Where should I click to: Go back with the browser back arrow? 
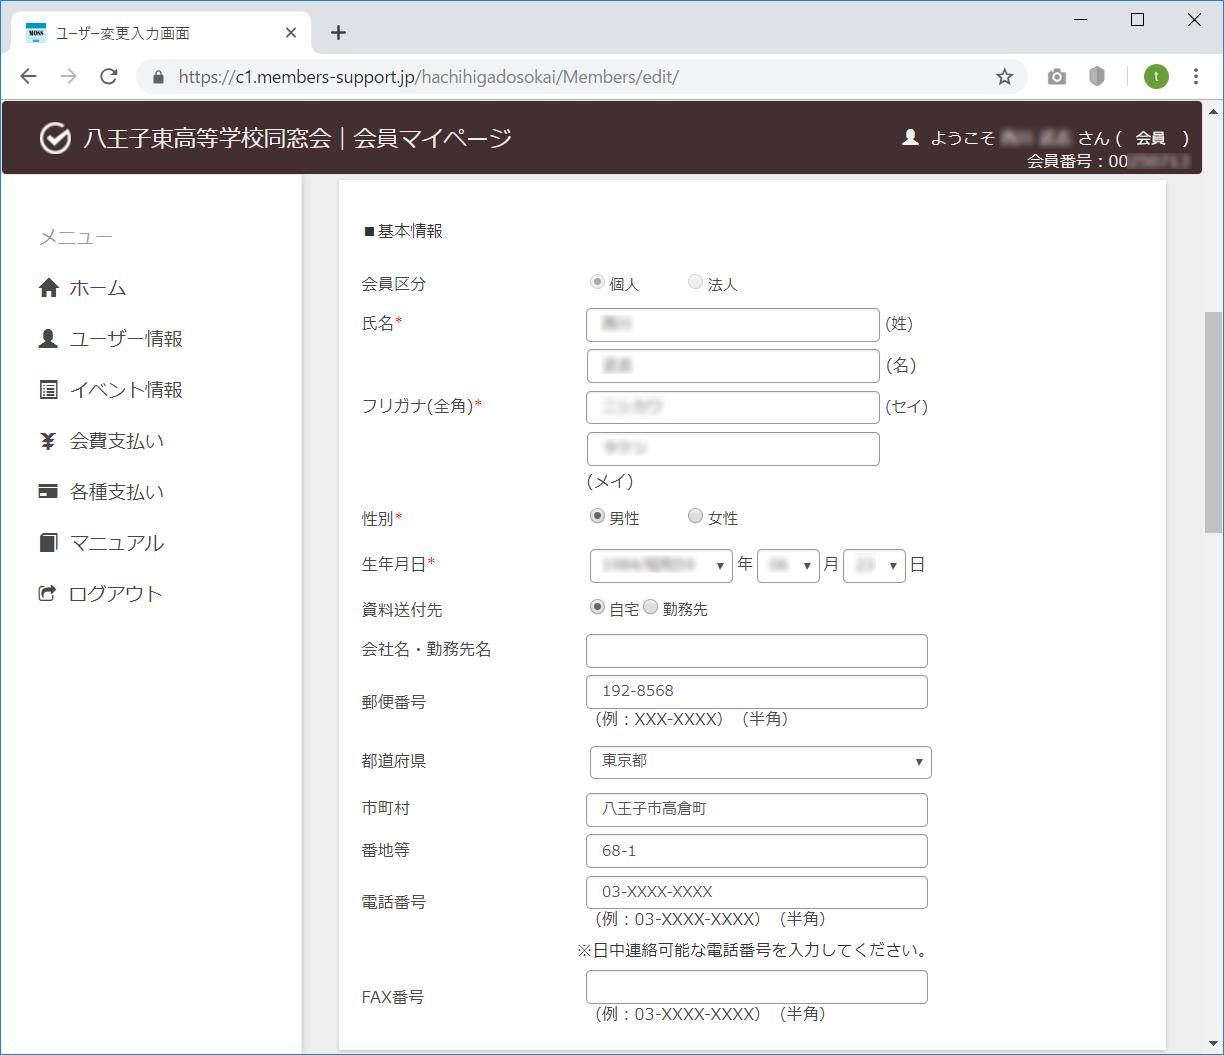(28, 77)
